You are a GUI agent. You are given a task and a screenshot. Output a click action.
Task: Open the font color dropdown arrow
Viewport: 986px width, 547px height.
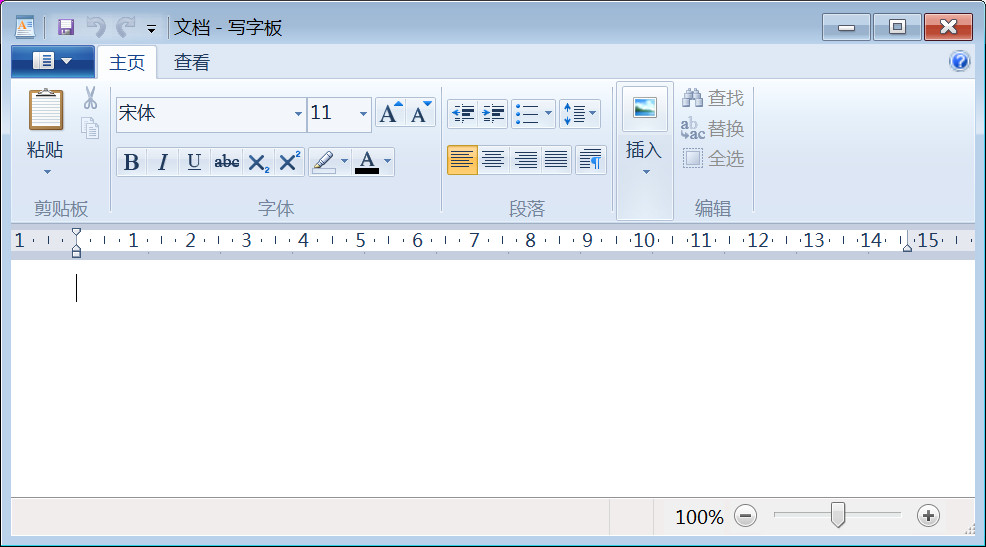[x=387, y=162]
